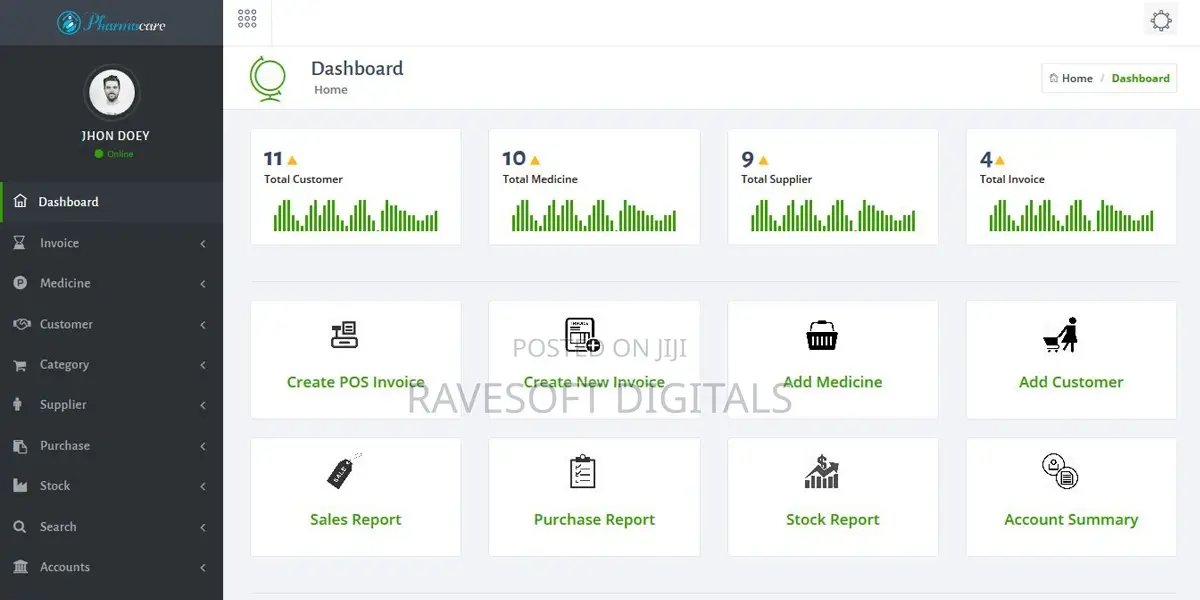Click the Stock chart icon
Viewport: 1200px width, 600px height.
pos(20,486)
